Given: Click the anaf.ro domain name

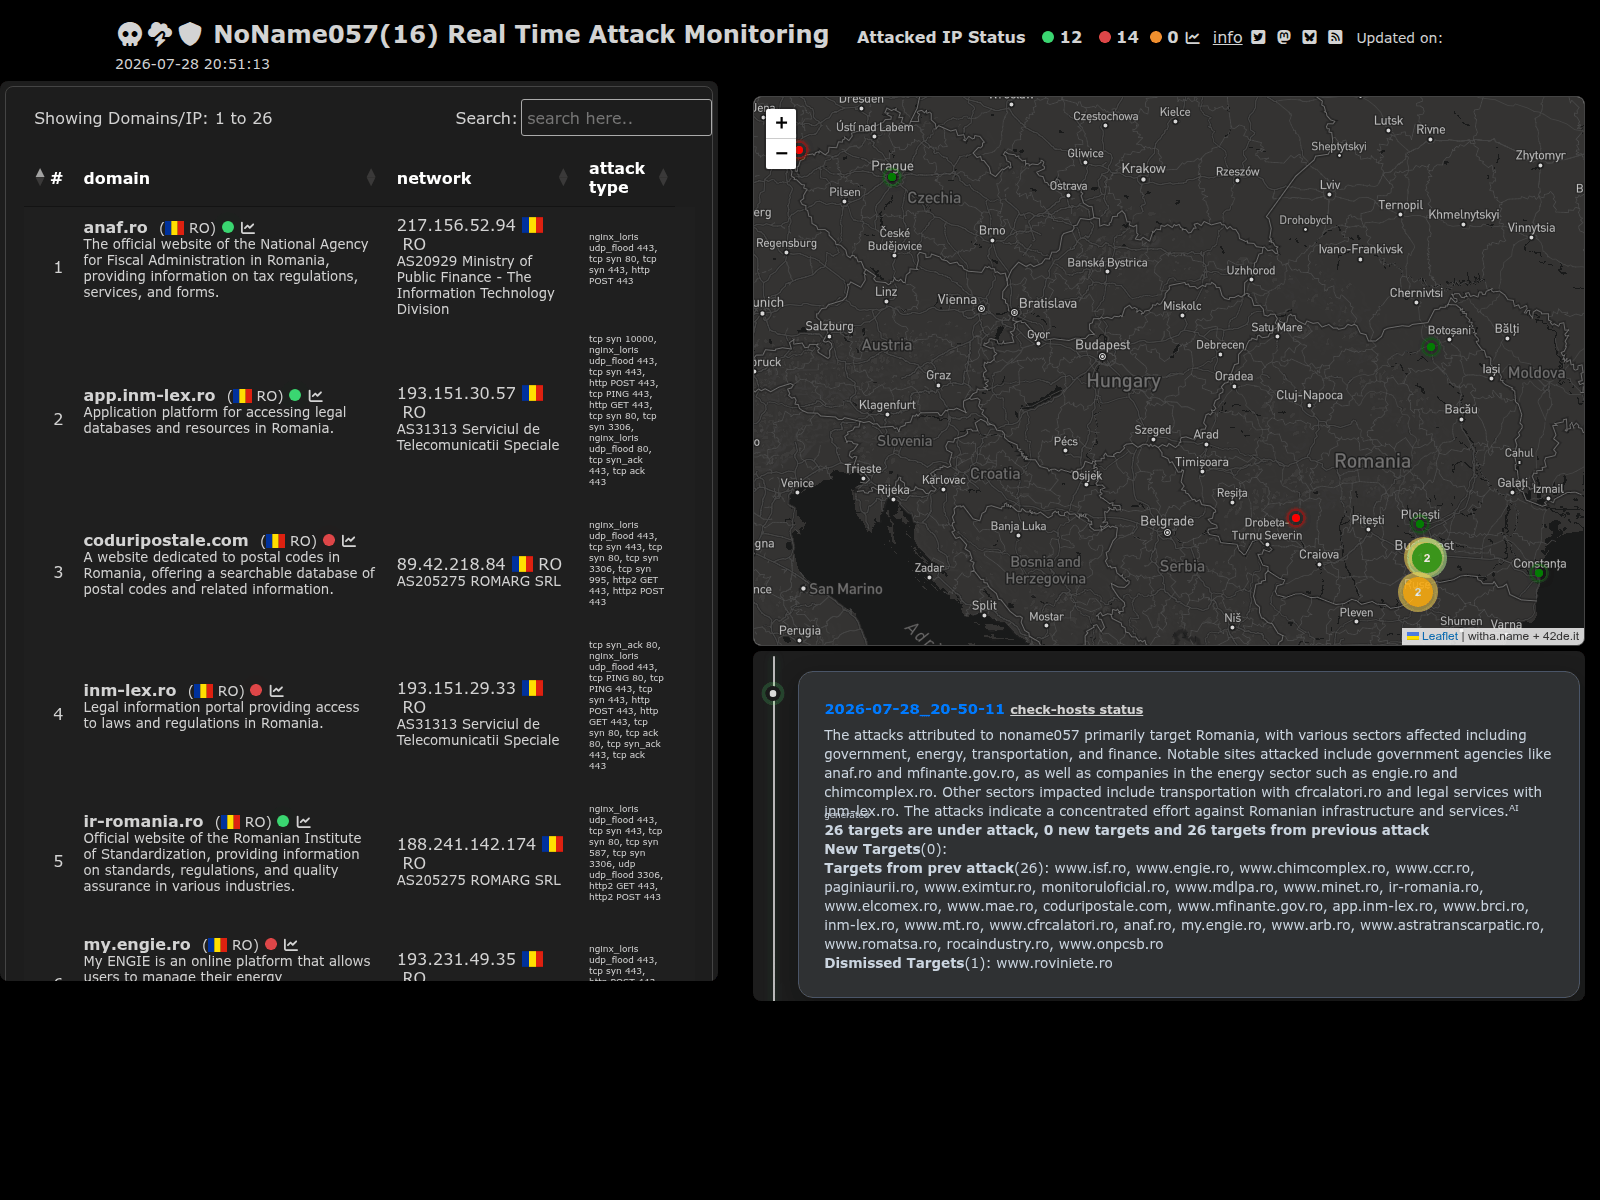Looking at the screenshot, I should click(115, 228).
